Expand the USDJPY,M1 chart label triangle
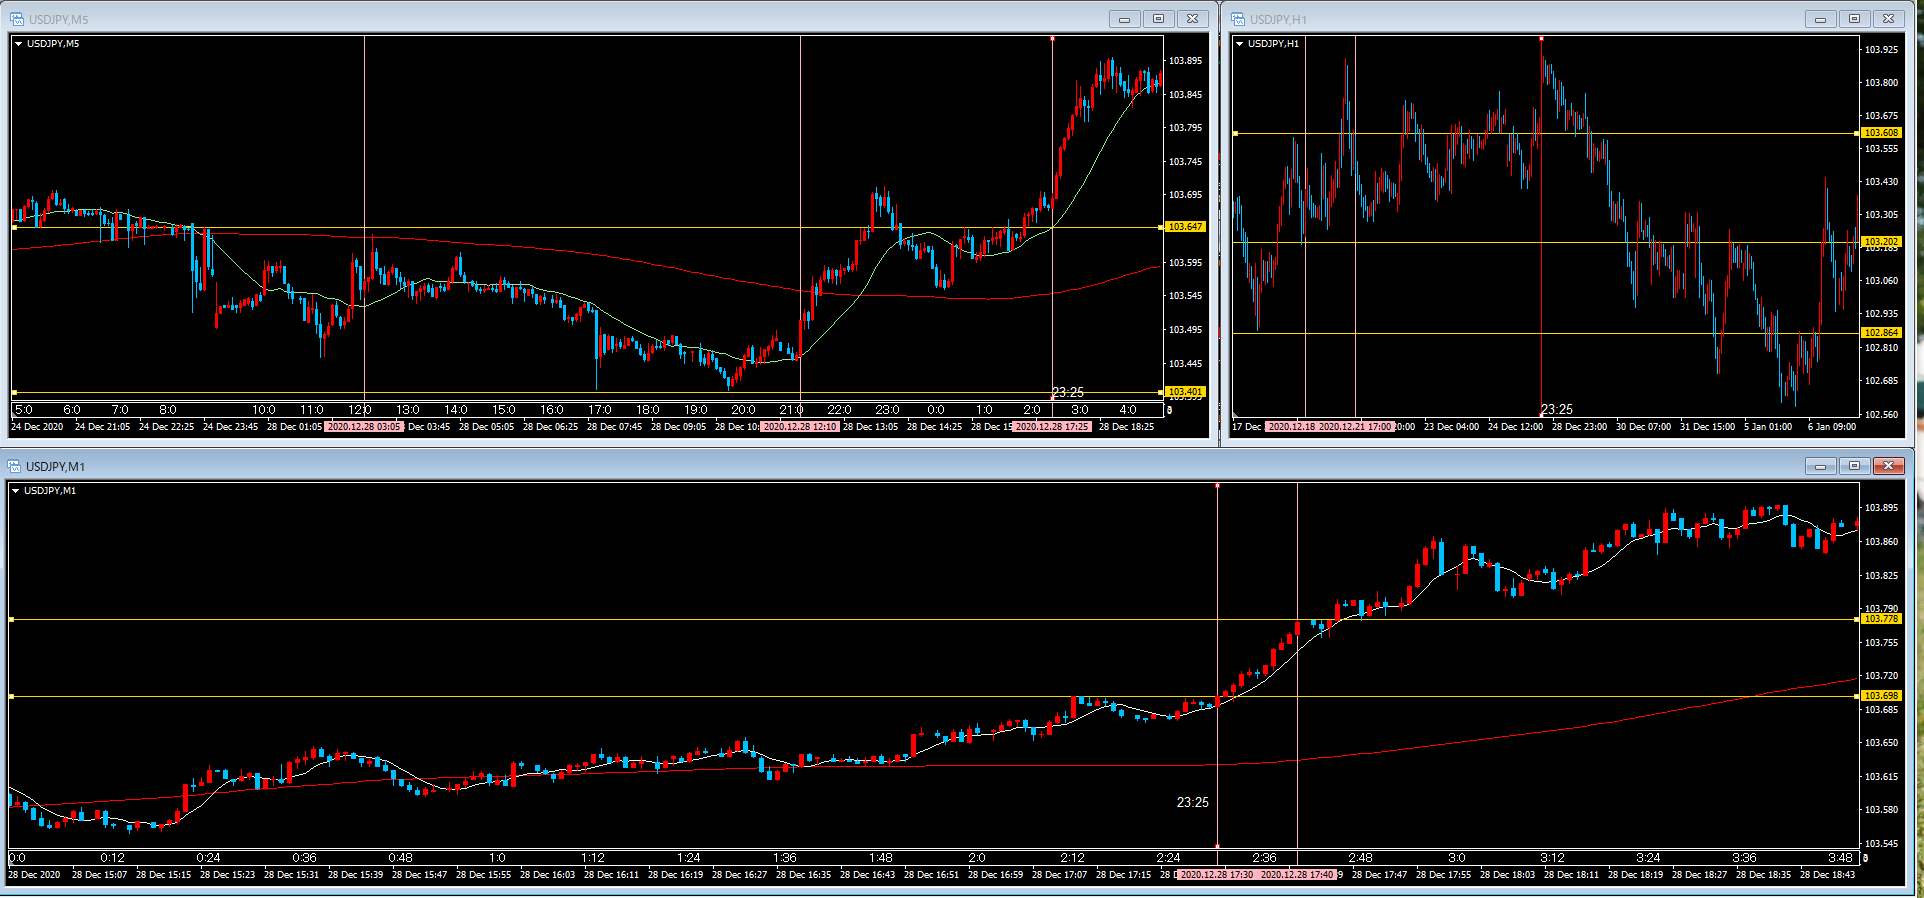The height and width of the screenshot is (898, 1924). 15,491
